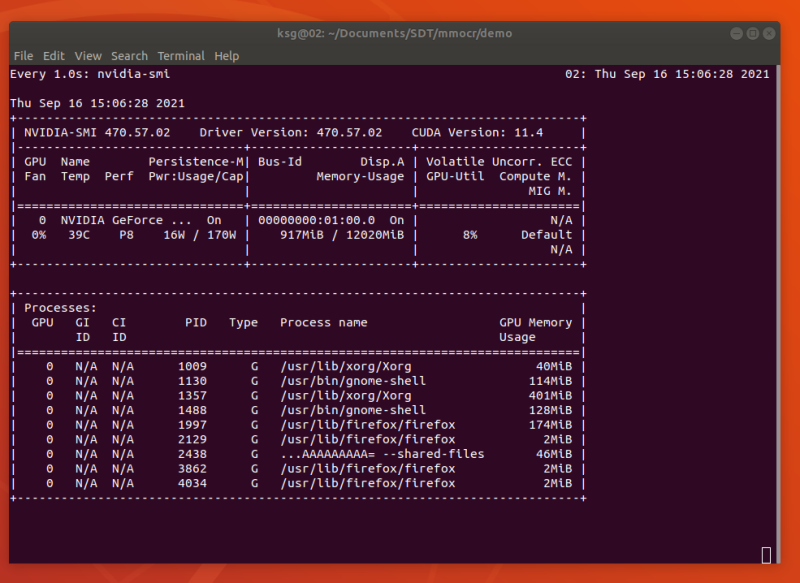Click the terminal window title bar

pyautogui.click(x=400, y=33)
